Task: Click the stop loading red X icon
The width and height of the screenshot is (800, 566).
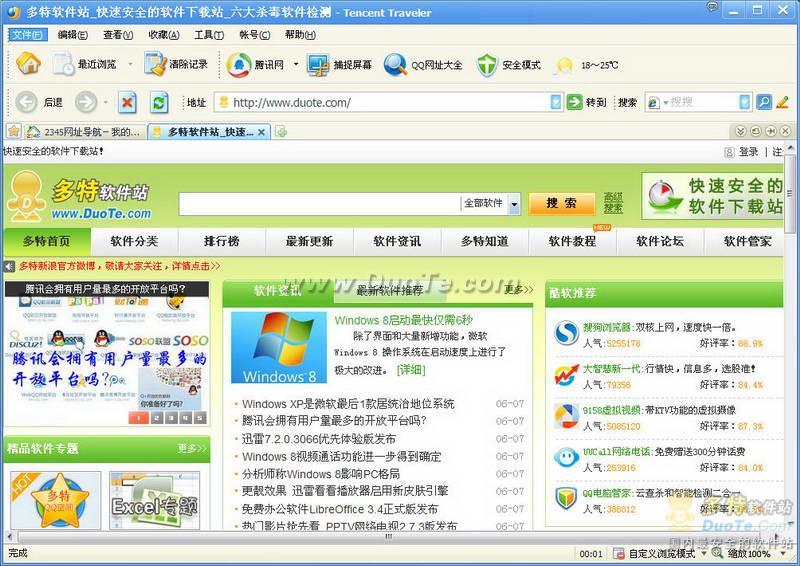Action: pyautogui.click(x=127, y=102)
